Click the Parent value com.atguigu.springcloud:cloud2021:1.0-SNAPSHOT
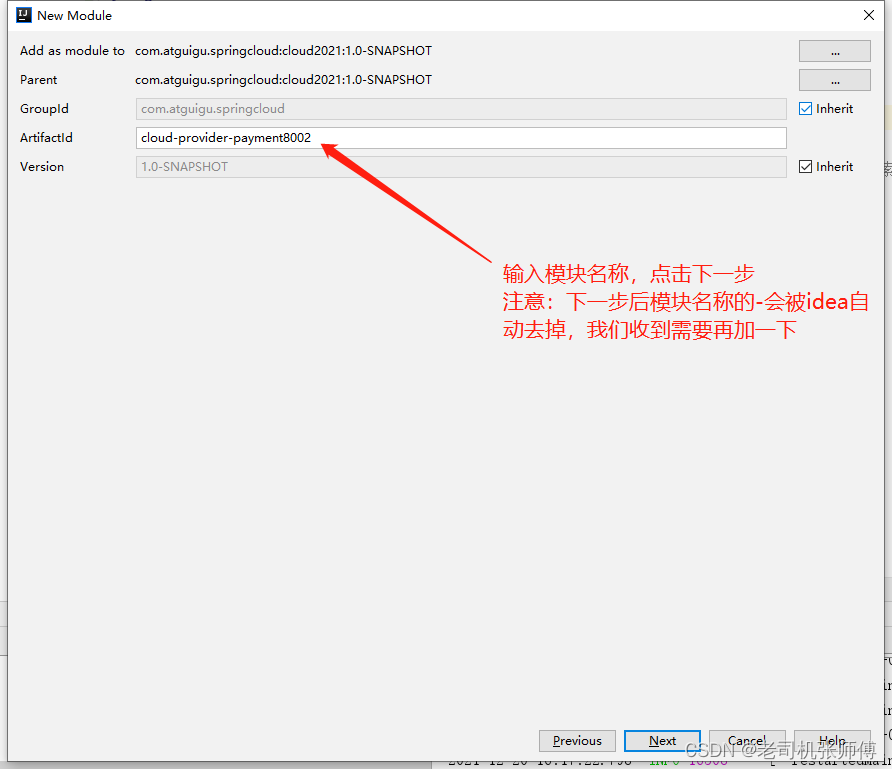 283,80
